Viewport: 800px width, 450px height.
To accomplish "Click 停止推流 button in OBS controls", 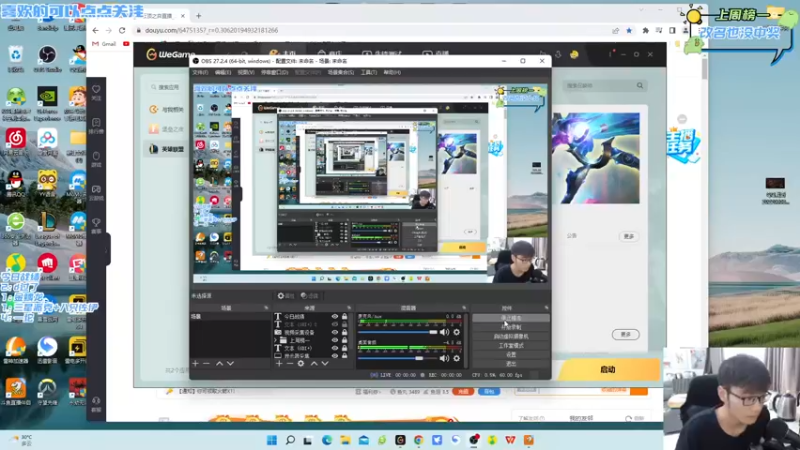I will (511, 318).
